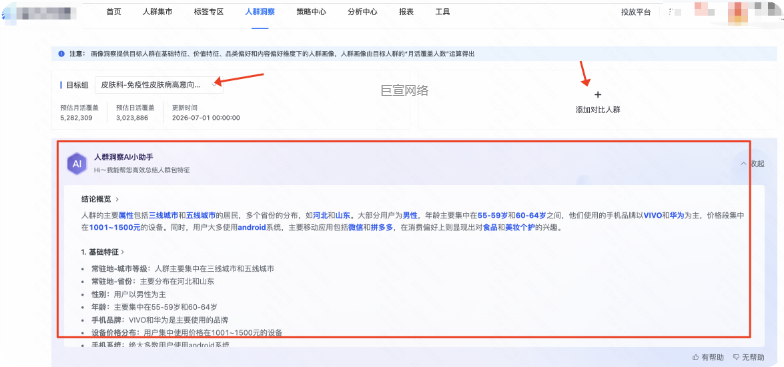Click the 添加对比人群 label
This screenshot has width=784, height=367.
[598, 109]
